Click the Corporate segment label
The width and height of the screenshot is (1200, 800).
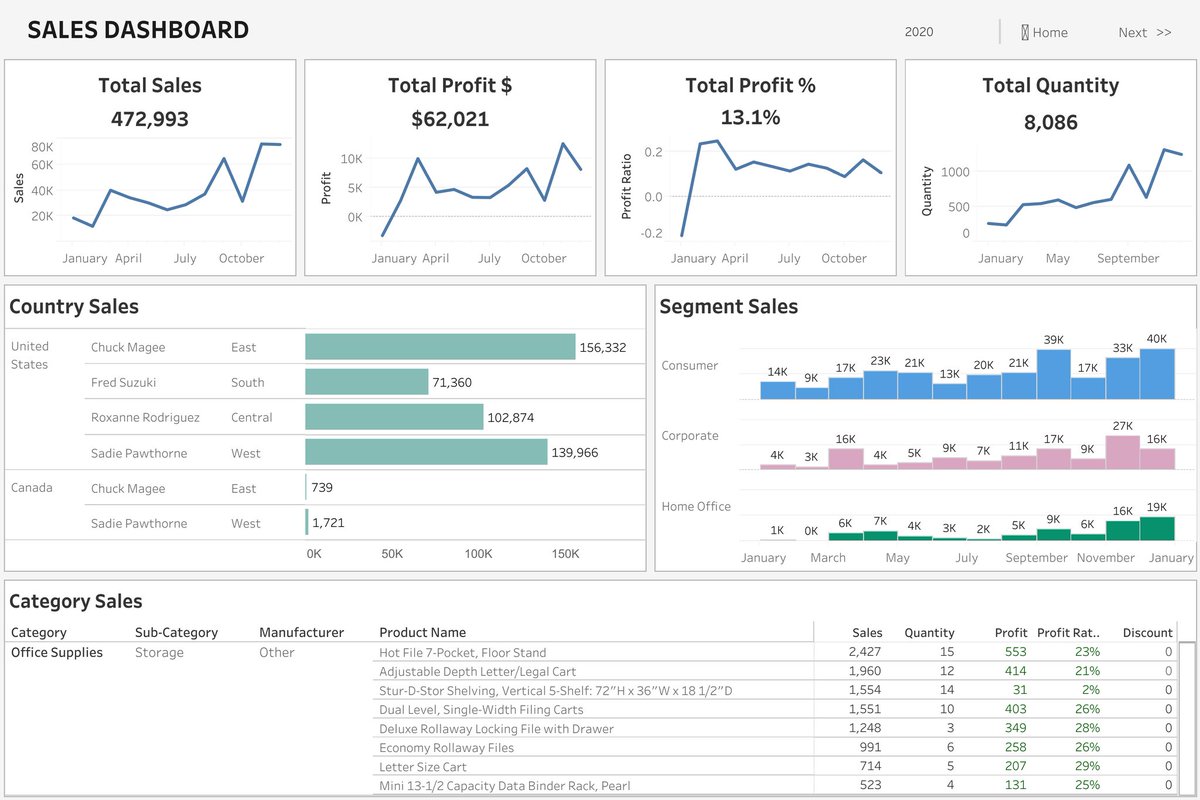click(690, 435)
